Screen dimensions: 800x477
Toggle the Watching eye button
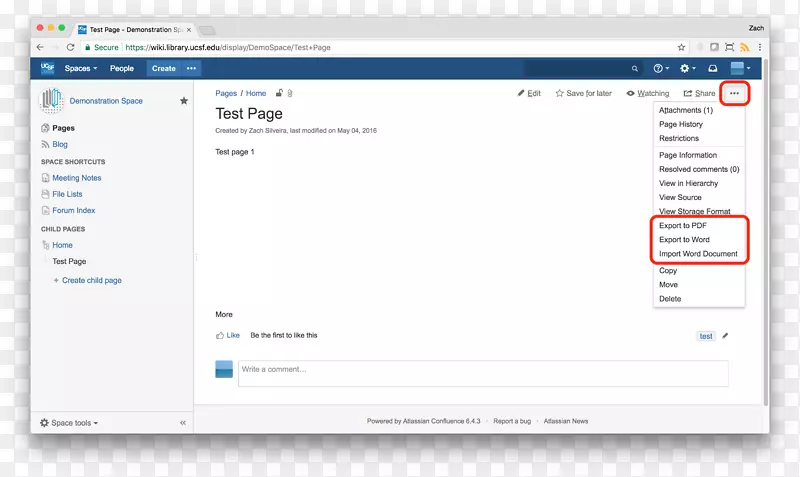pyautogui.click(x=647, y=93)
